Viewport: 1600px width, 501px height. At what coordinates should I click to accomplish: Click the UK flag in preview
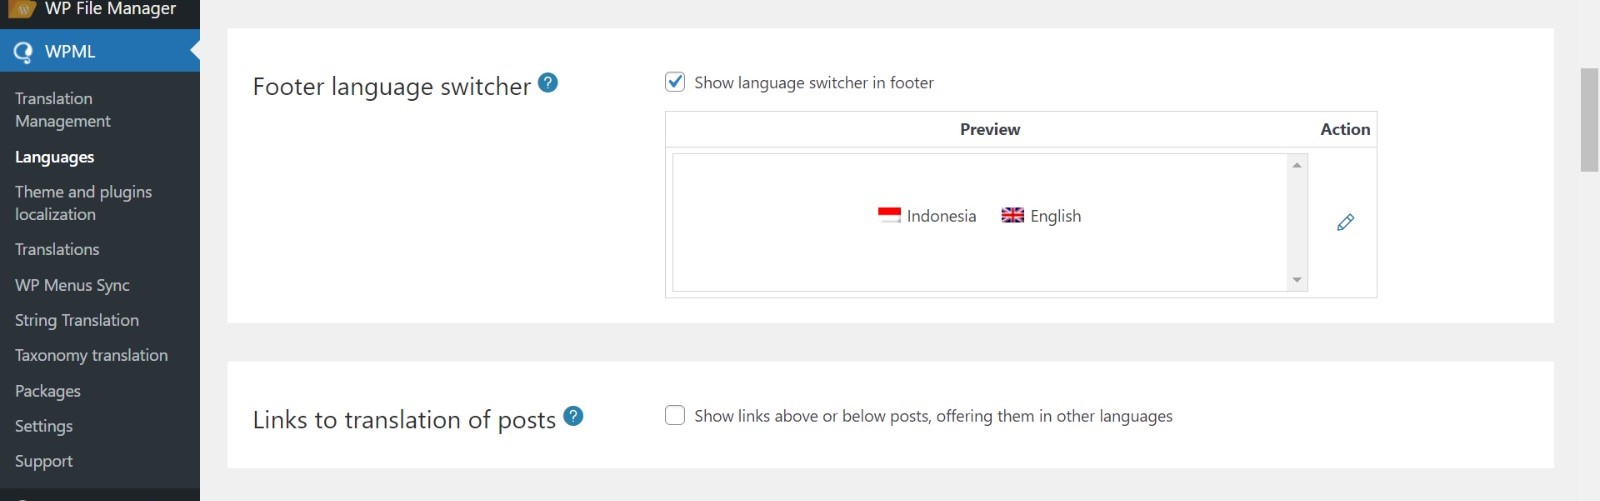tap(1013, 215)
